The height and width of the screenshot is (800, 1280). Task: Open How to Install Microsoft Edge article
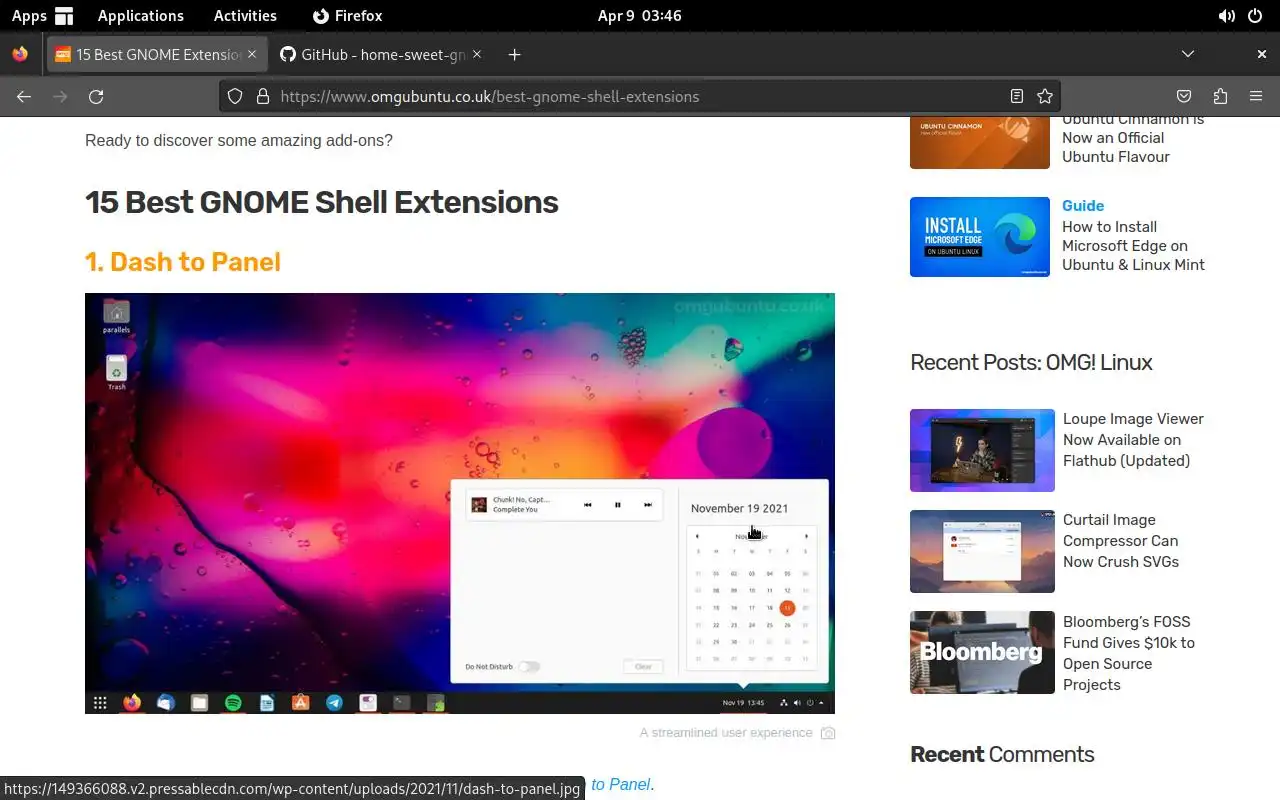pos(1133,246)
